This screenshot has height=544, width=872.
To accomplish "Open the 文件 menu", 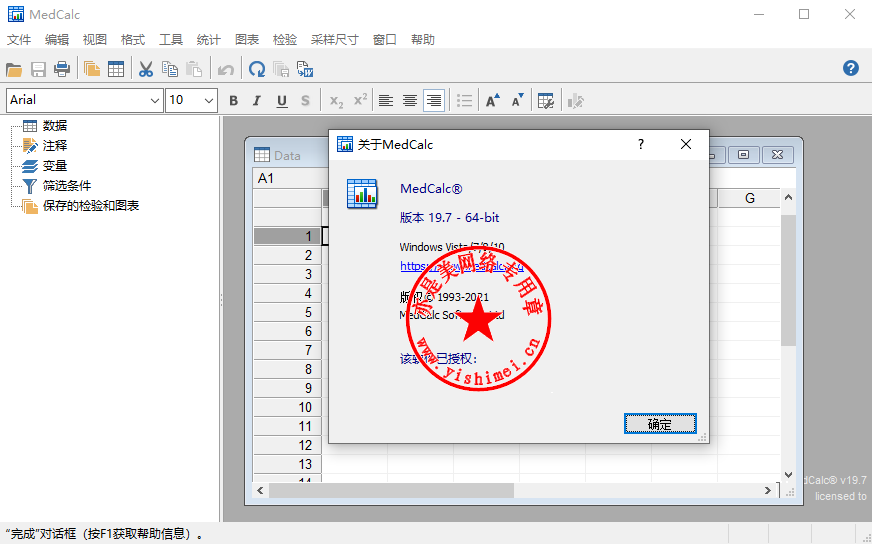I will coord(19,39).
